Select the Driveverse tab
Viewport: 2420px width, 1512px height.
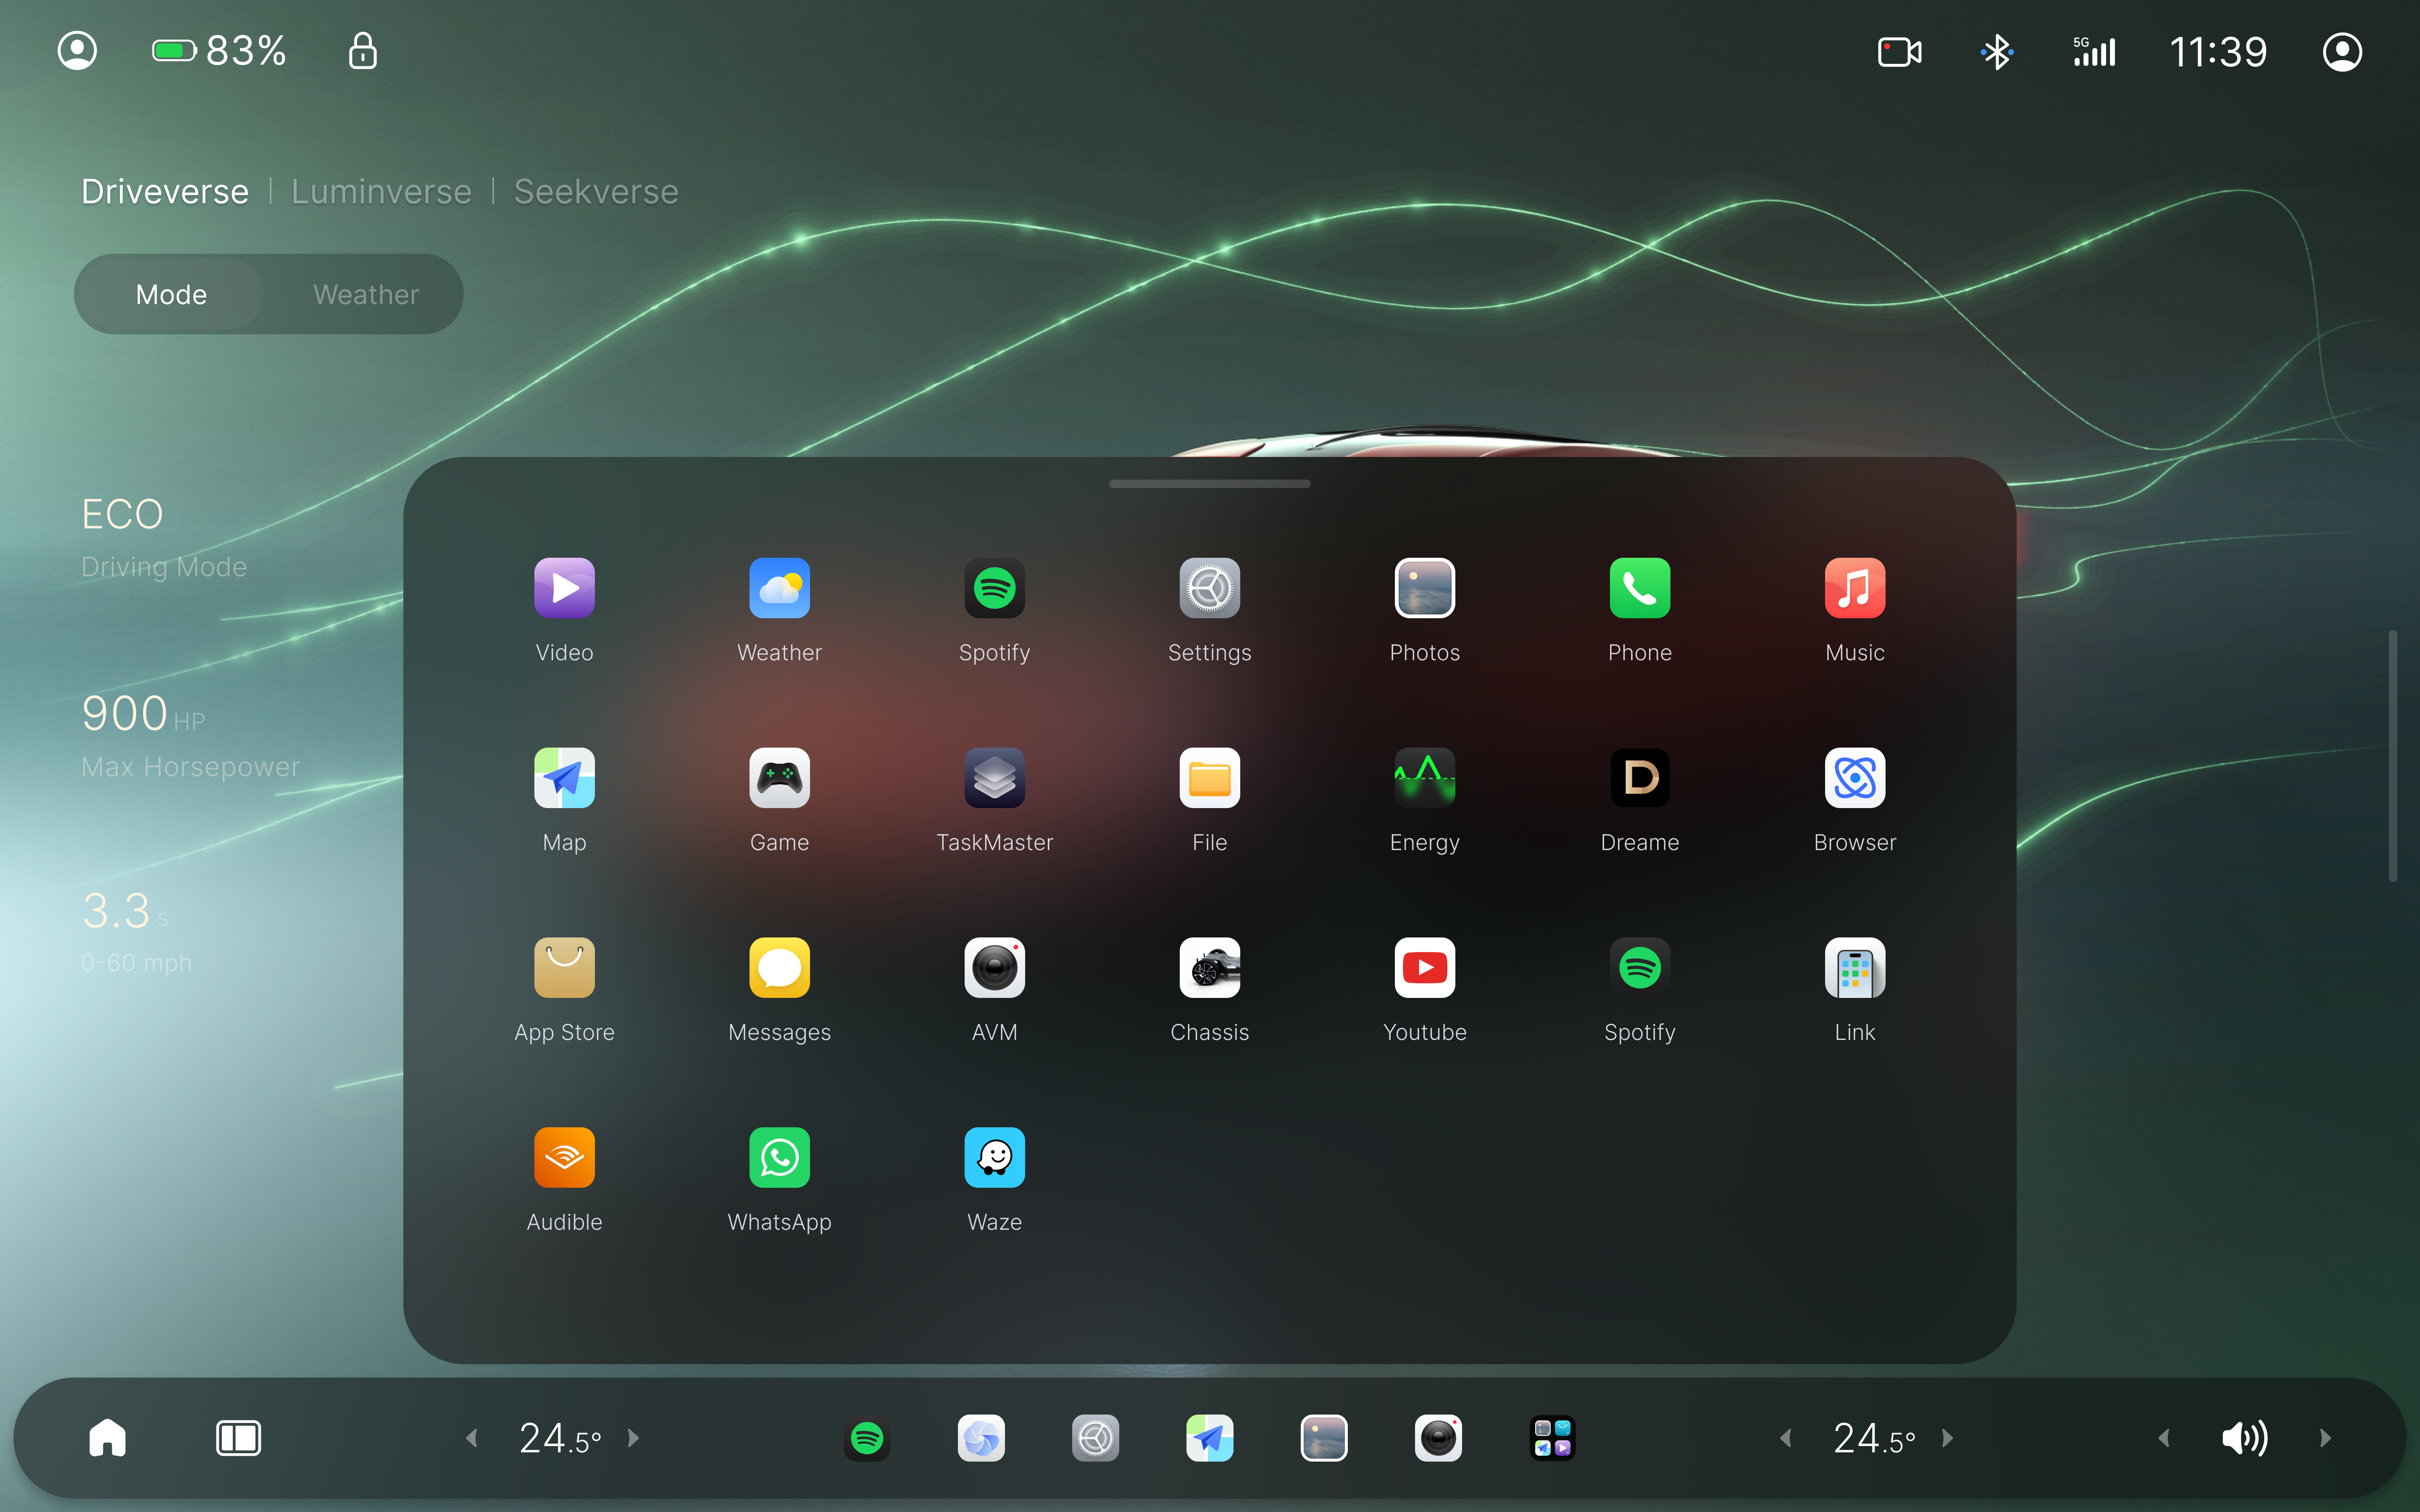pyautogui.click(x=165, y=191)
